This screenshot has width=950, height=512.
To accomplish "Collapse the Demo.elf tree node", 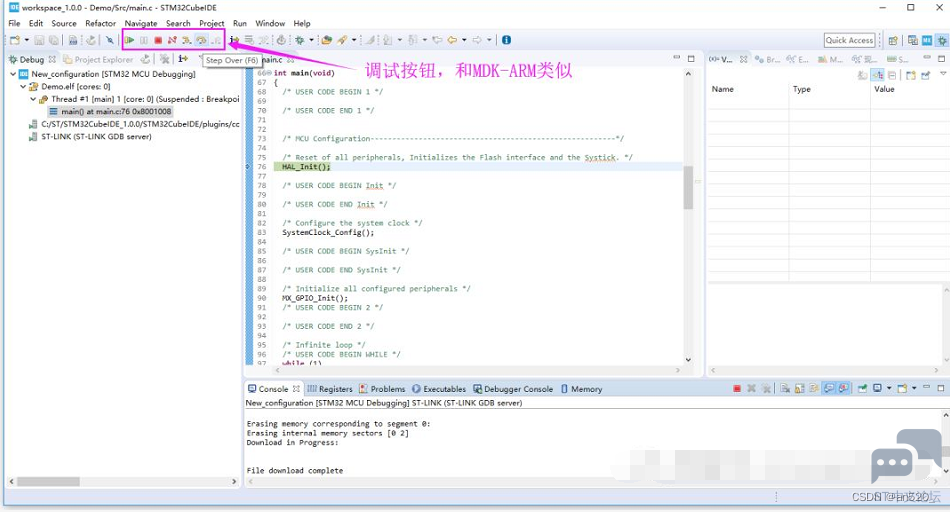I will point(23,87).
